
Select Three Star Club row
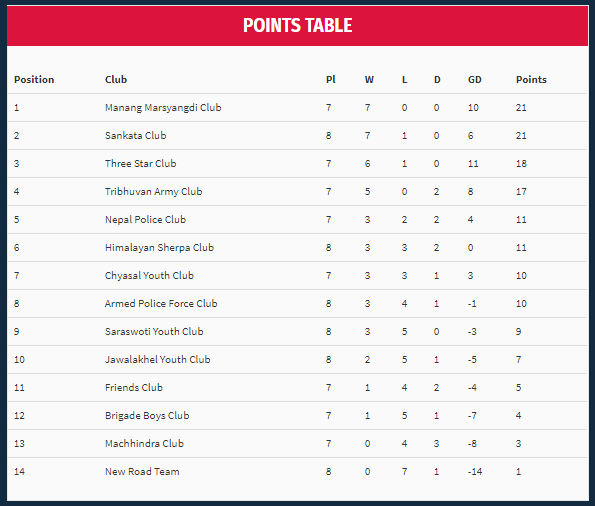(297, 164)
